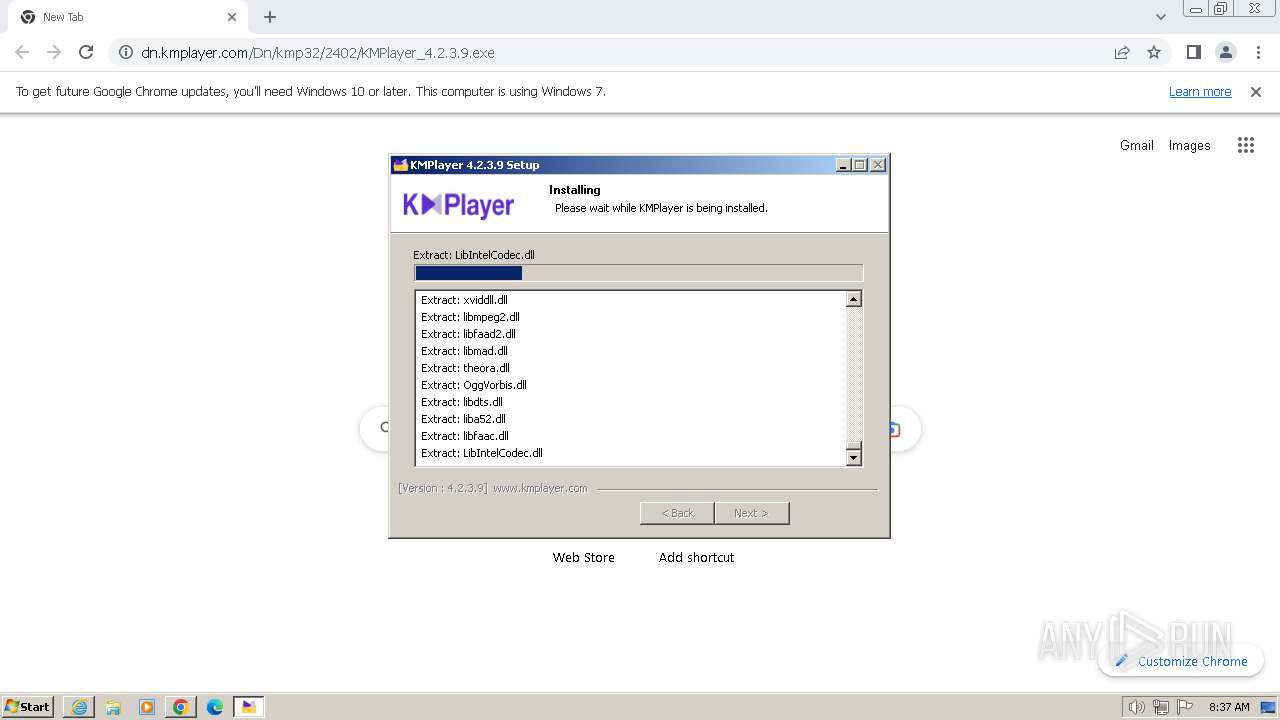Open Chrome three-dot menu
The width and height of the screenshot is (1280, 720).
[x=1257, y=52]
